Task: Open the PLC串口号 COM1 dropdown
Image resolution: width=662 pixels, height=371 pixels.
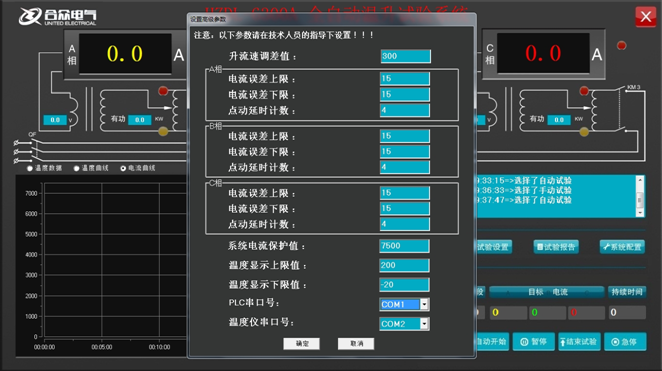Action: (x=424, y=304)
